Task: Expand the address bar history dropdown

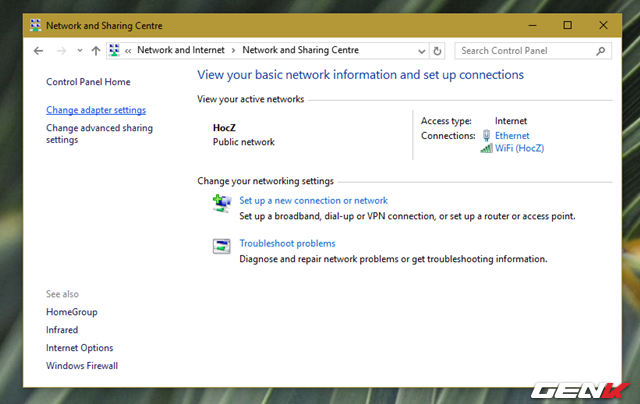Action: tap(421, 51)
